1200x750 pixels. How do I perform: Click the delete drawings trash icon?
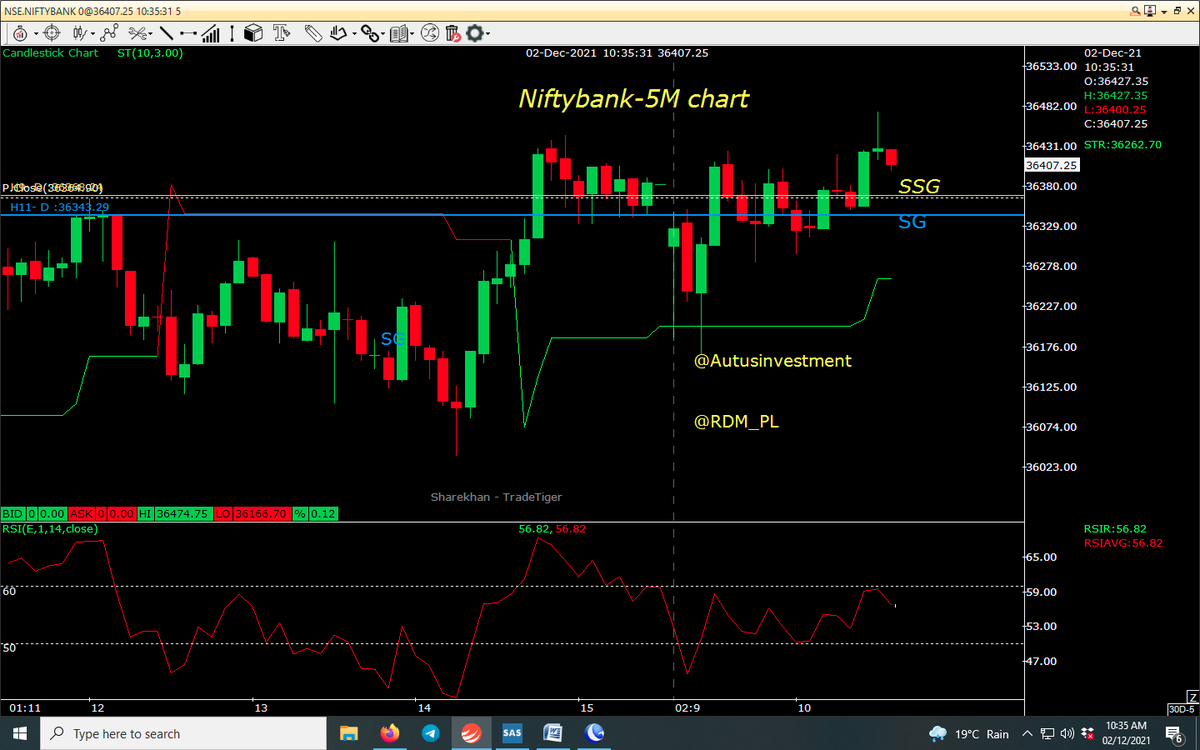[452, 33]
